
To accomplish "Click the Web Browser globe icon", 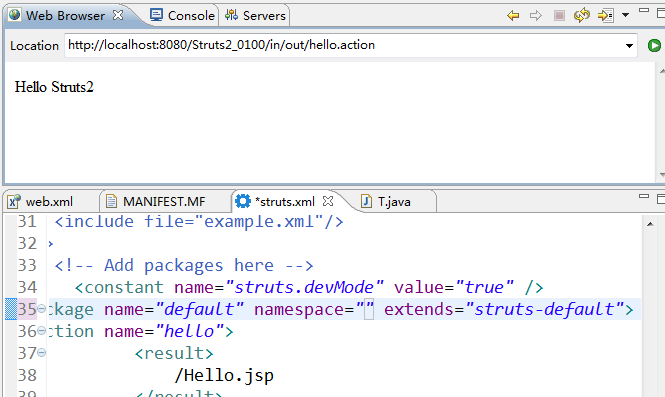I will [x=14, y=15].
